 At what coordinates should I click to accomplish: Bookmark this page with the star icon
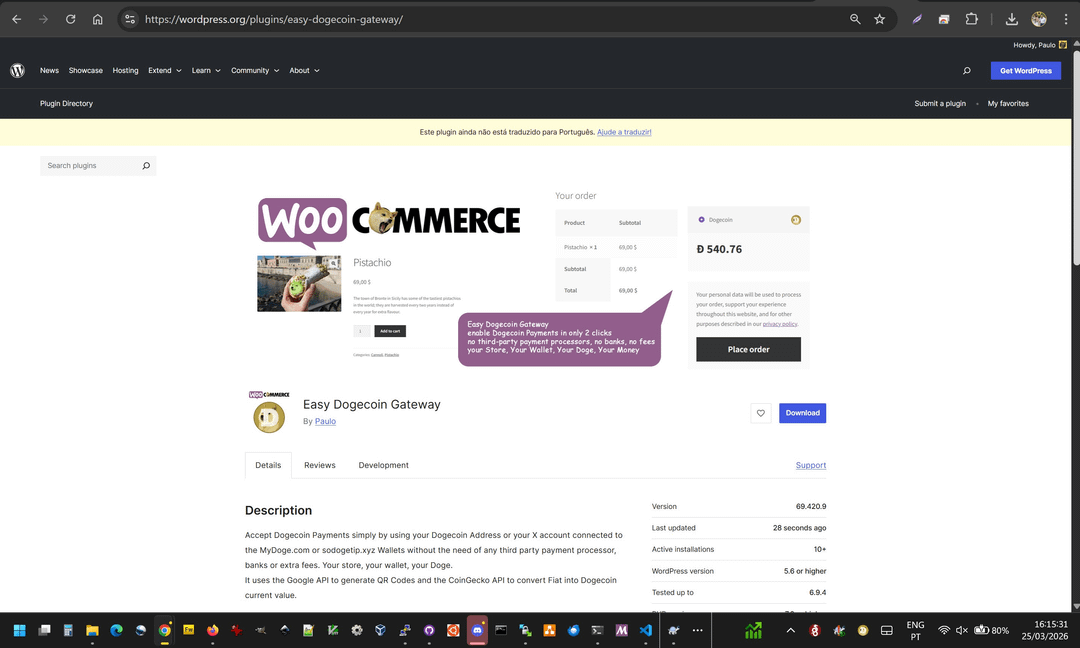tap(880, 19)
